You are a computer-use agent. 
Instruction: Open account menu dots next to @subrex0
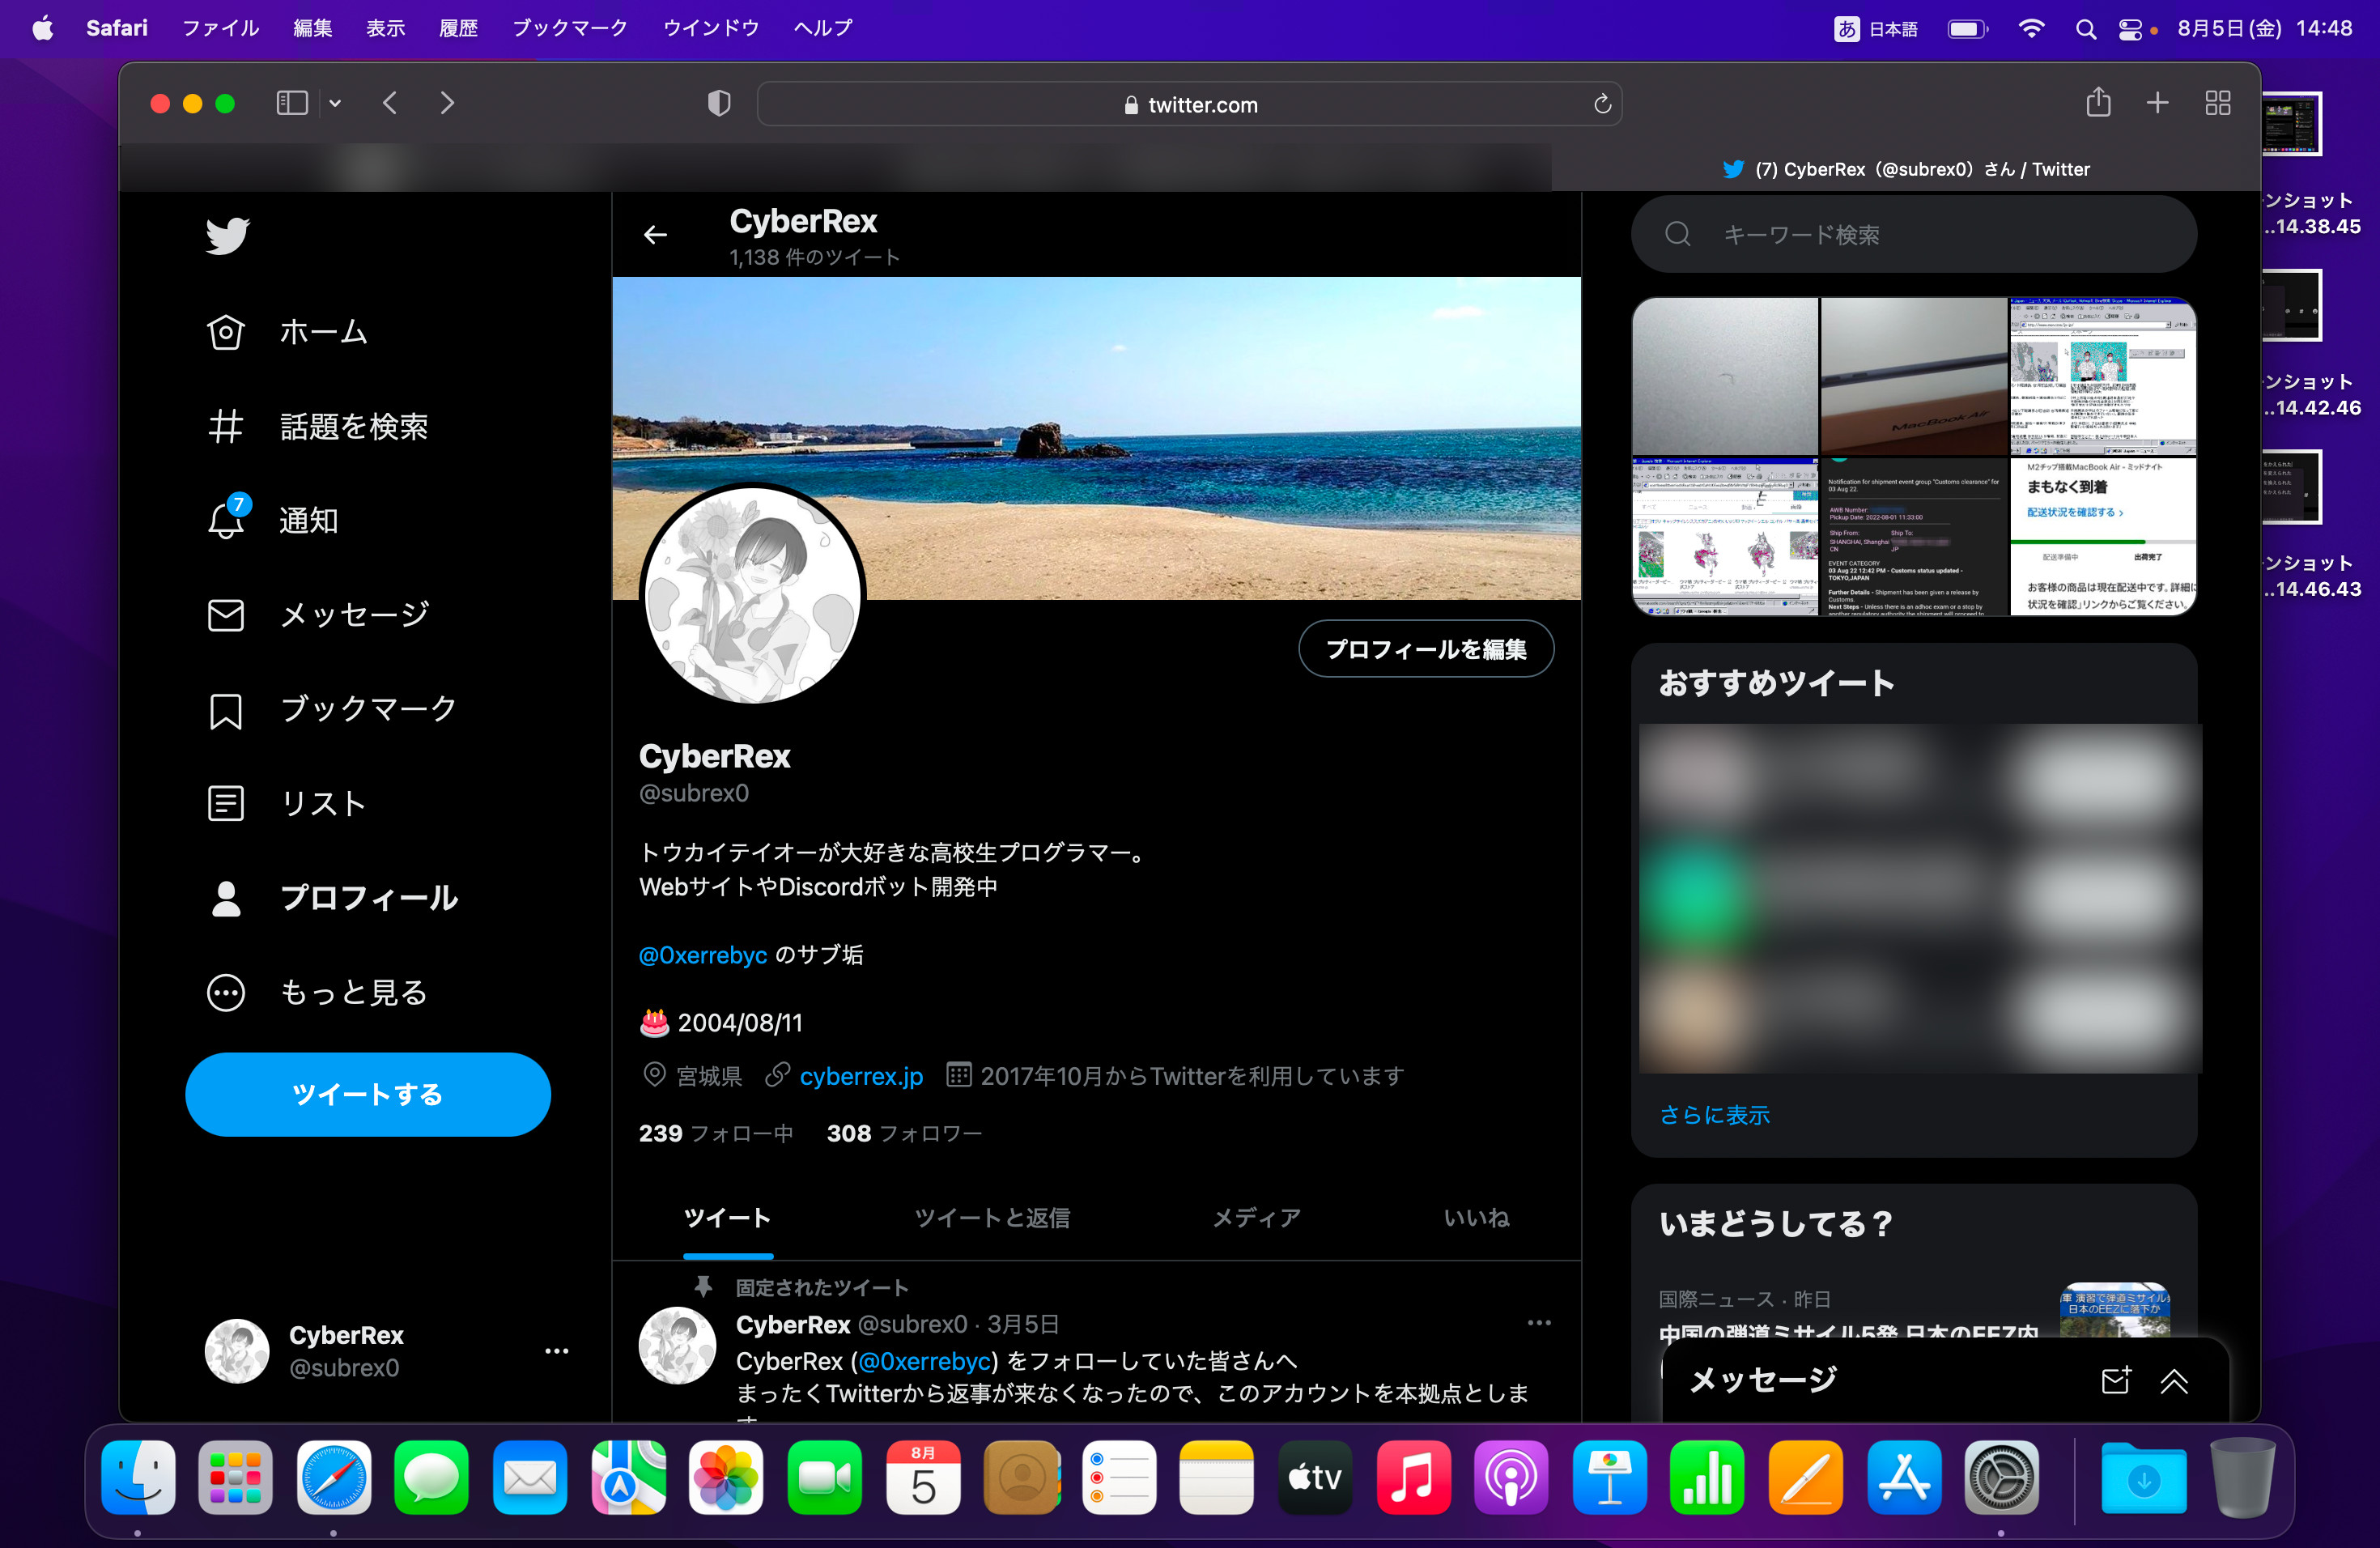tap(557, 1351)
